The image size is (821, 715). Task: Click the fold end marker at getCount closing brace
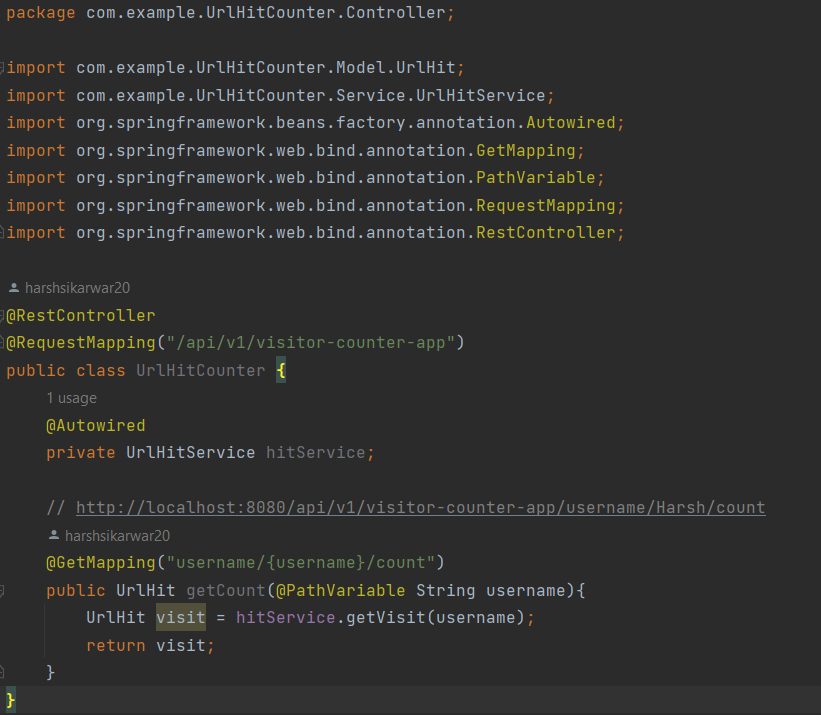pyautogui.click(x=2, y=672)
